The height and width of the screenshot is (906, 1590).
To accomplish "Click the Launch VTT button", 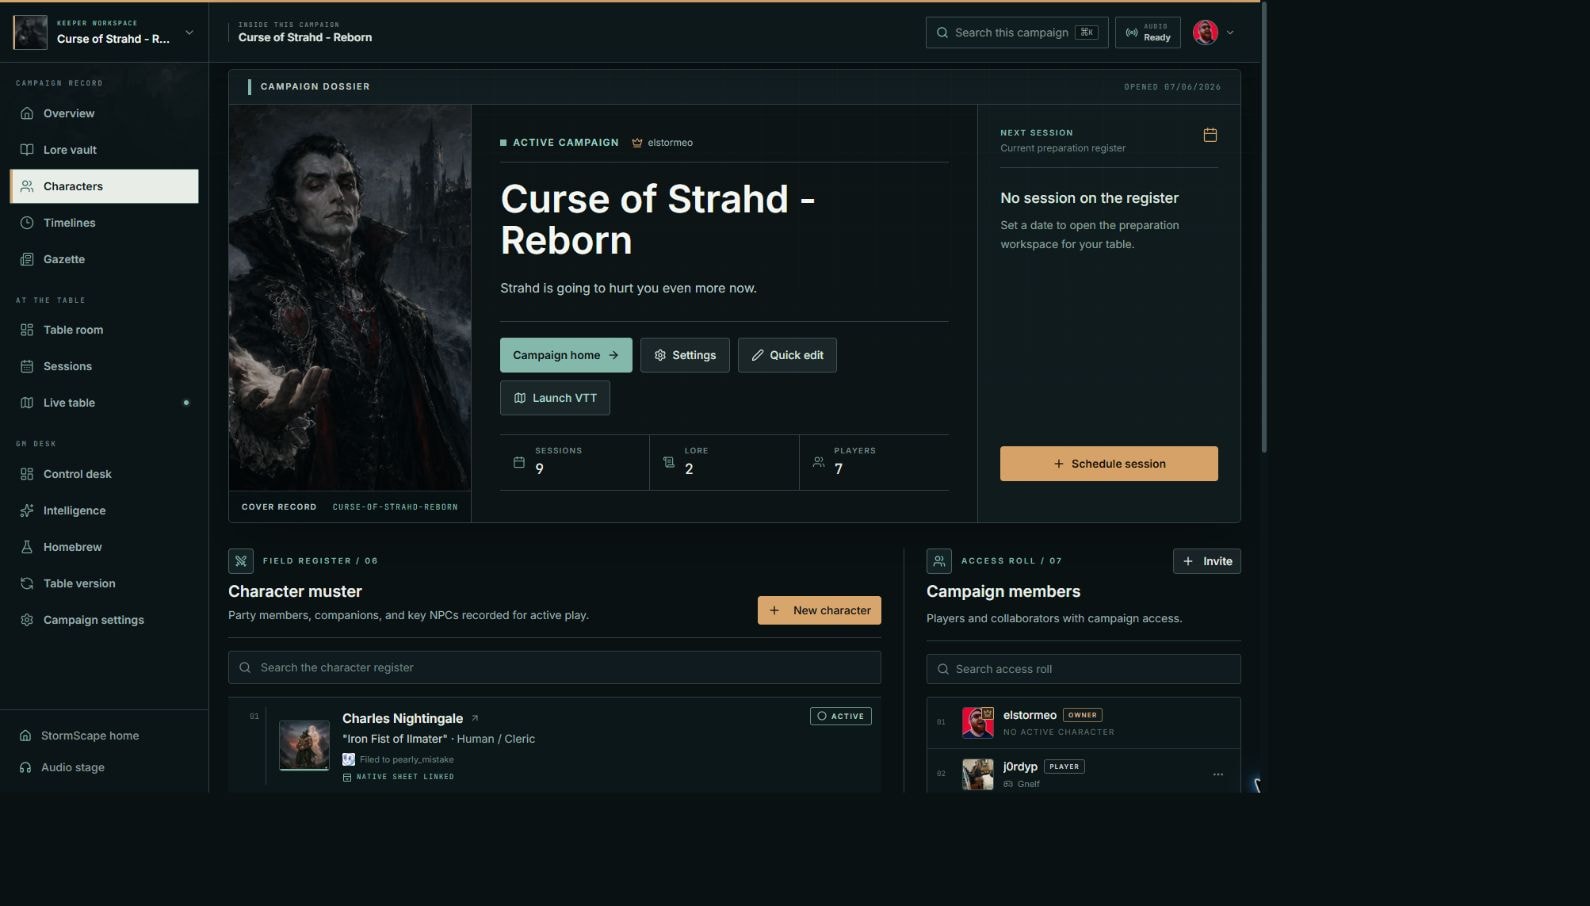I will (x=555, y=398).
